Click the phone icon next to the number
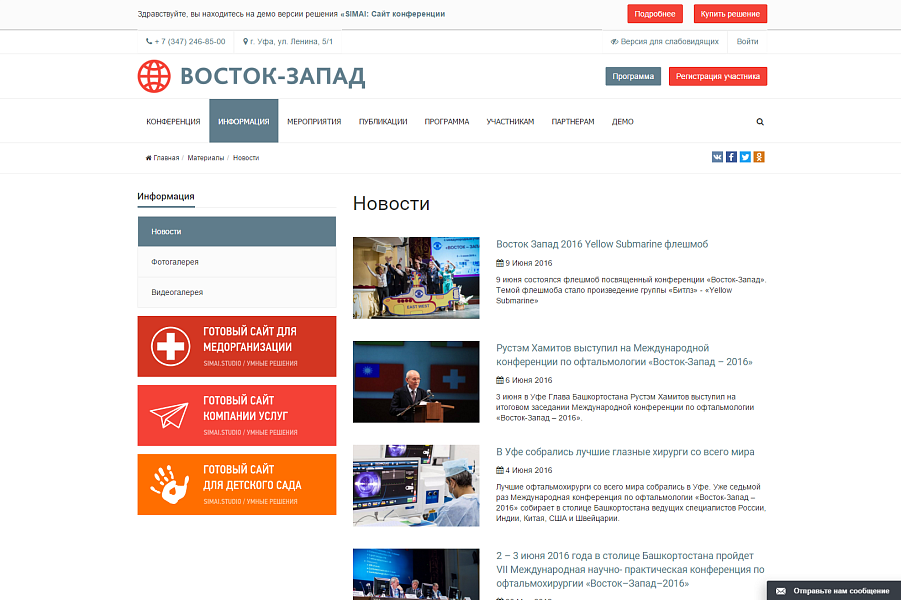This screenshot has height=600, width=901. tap(147, 42)
